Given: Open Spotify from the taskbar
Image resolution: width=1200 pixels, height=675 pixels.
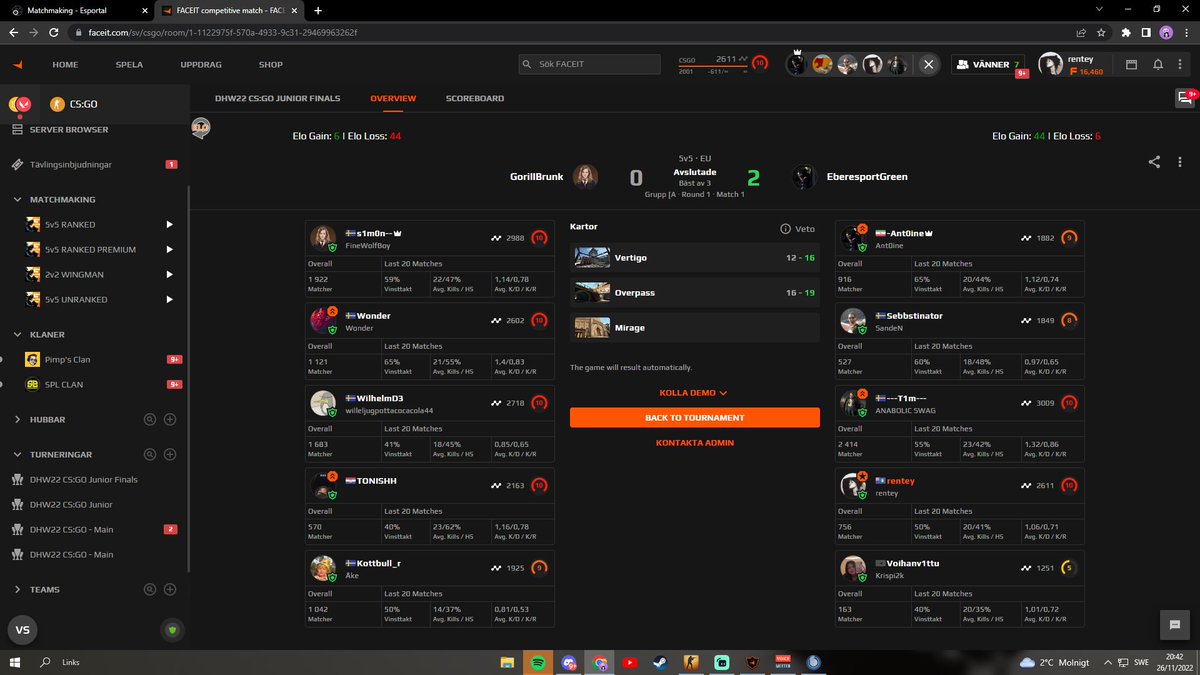Looking at the screenshot, I should (x=538, y=662).
